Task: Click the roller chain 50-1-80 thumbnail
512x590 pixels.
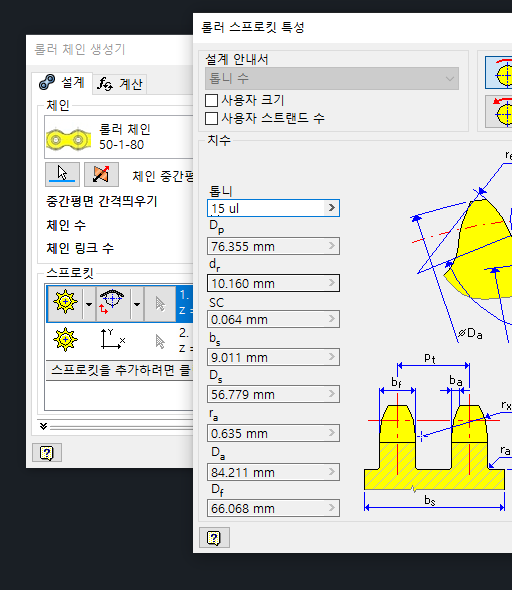Action: coord(68,139)
